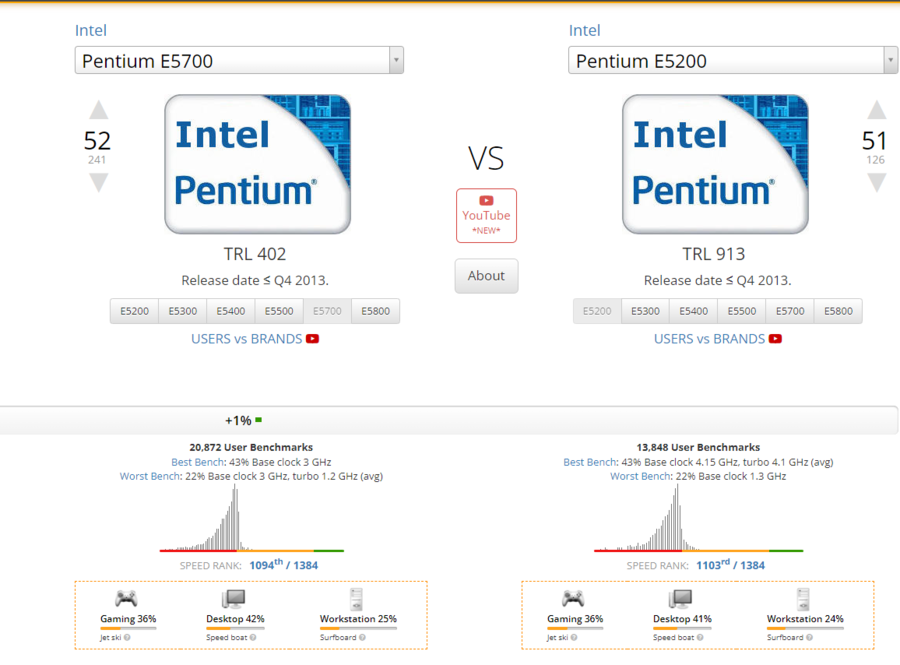This screenshot has width=900, height=665.
Task: Click the right Desktop 41% monitor icon
Action: [x=681, y=599]
